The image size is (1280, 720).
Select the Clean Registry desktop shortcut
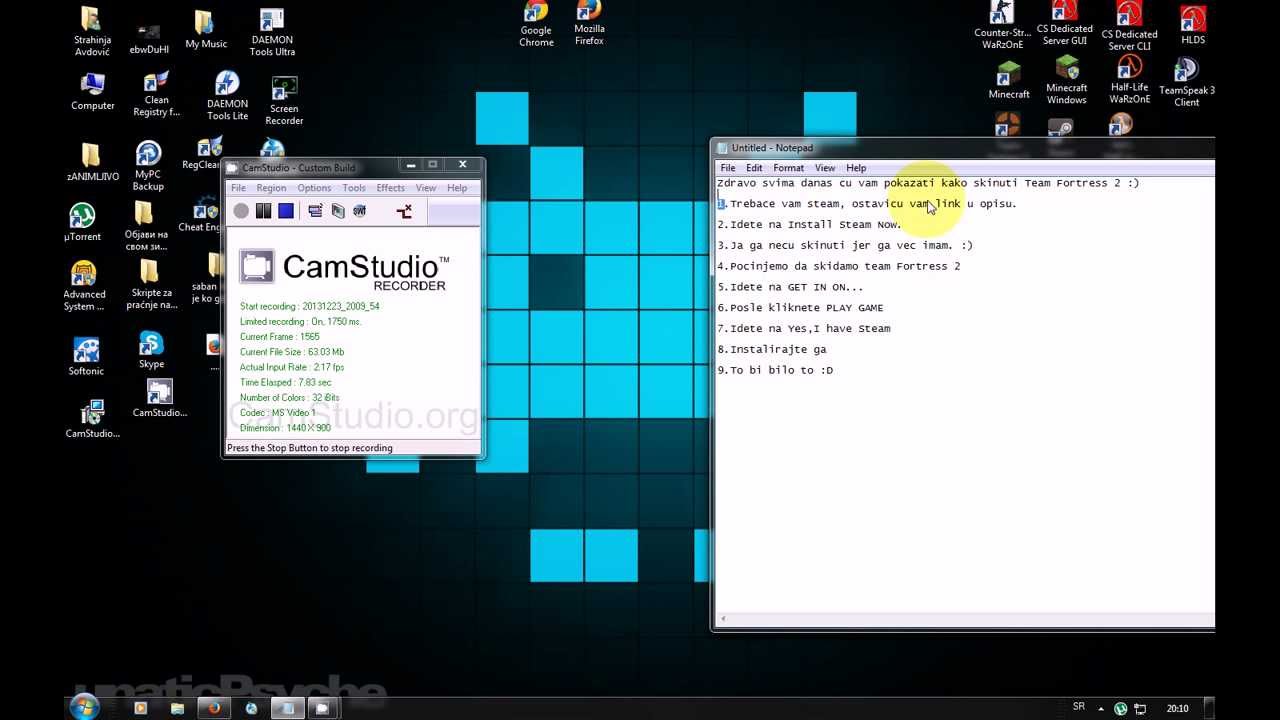157,94
